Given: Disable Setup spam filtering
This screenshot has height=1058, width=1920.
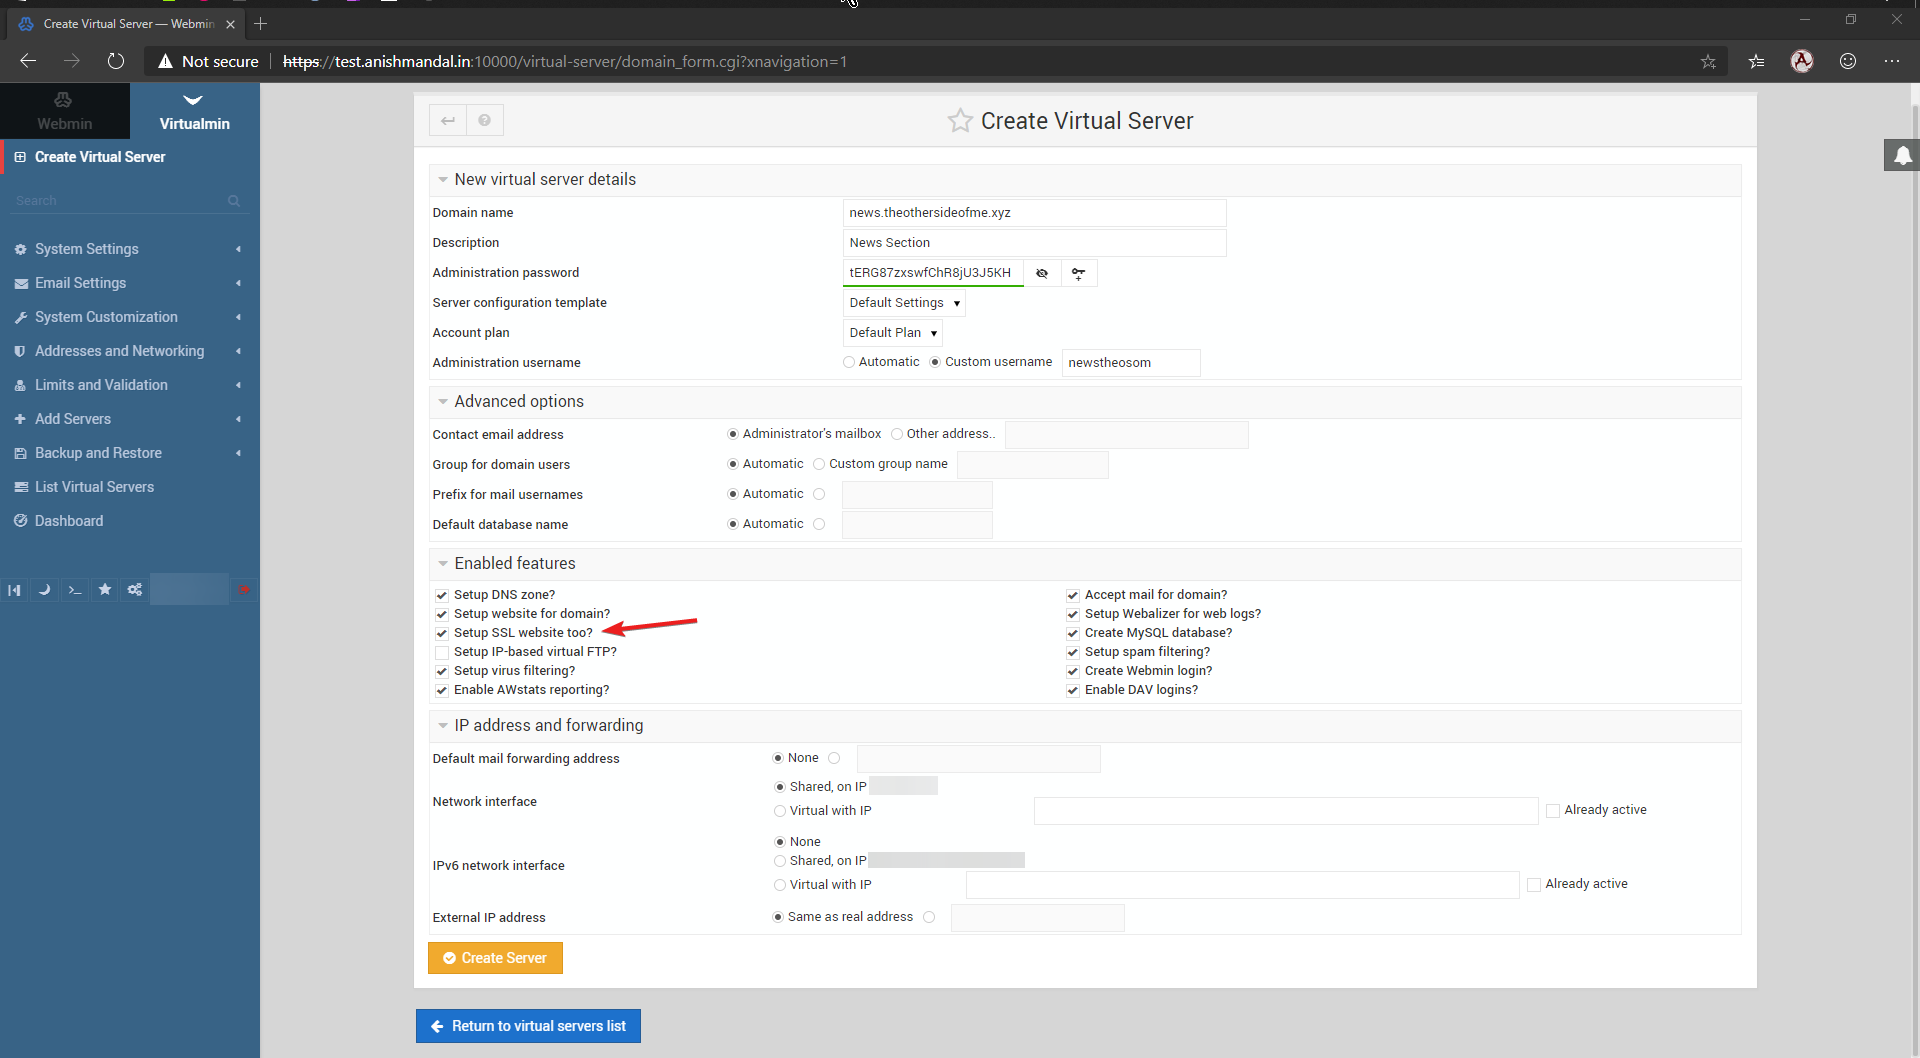Looking at the screenshot, I should click(x=1072, y=651).
